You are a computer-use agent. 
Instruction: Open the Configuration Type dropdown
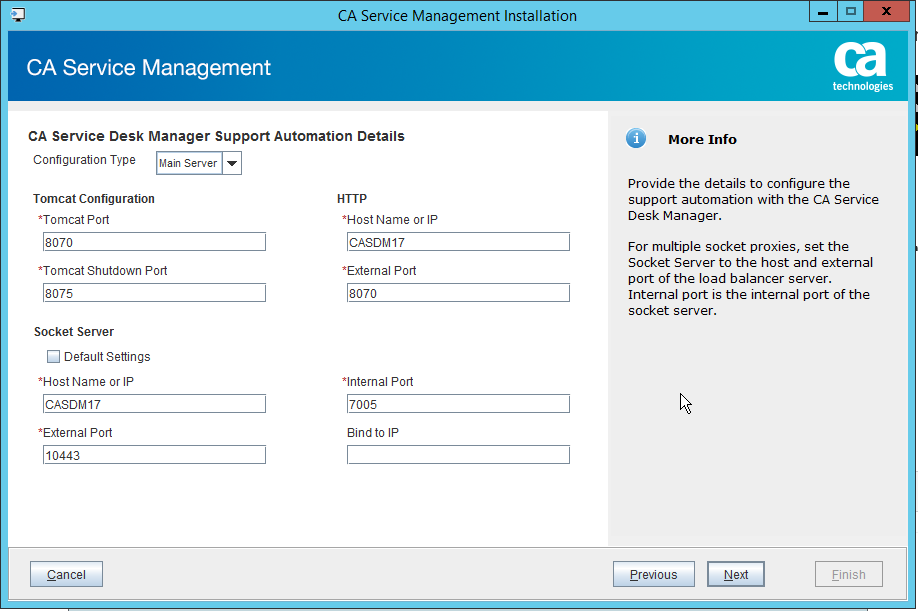coord(231,162)
